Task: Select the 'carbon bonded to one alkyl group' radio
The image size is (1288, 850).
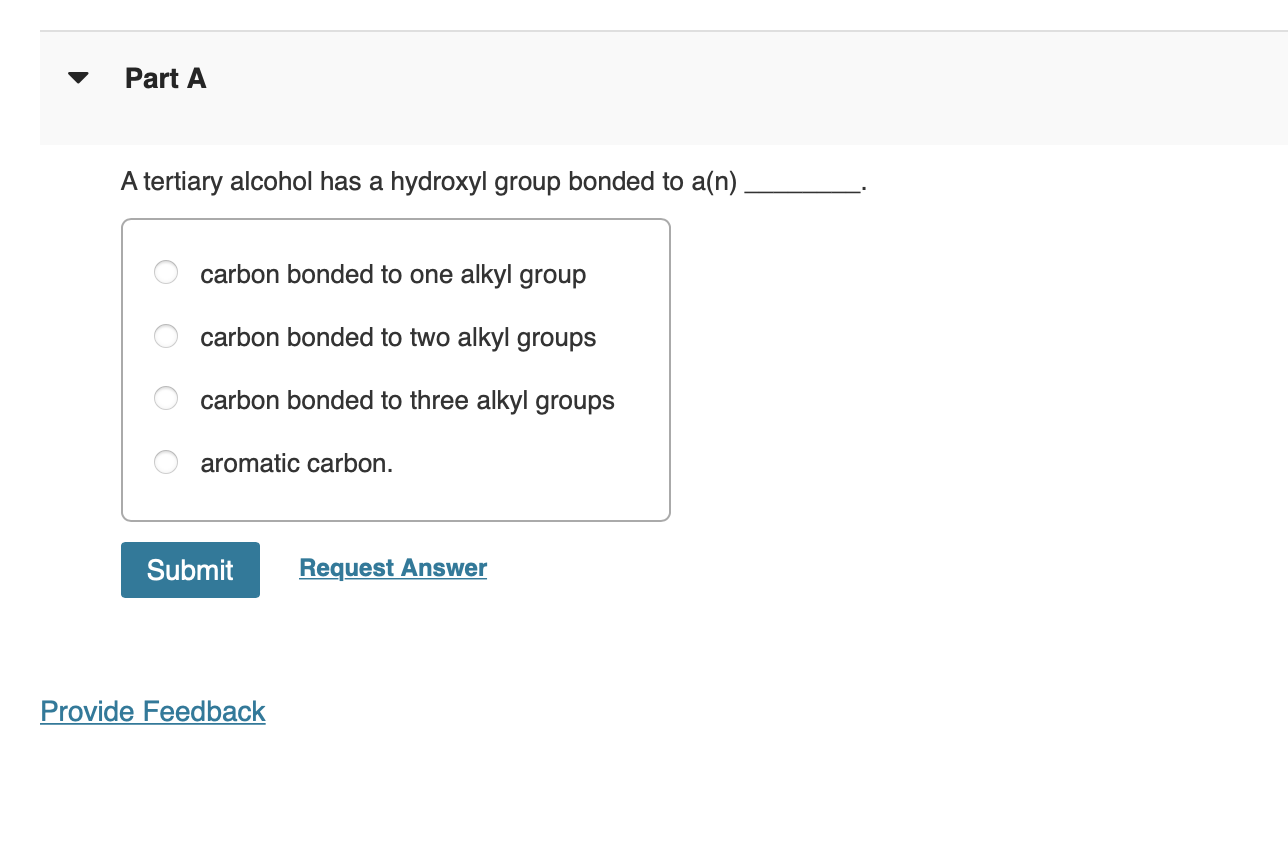Action: 165,272
